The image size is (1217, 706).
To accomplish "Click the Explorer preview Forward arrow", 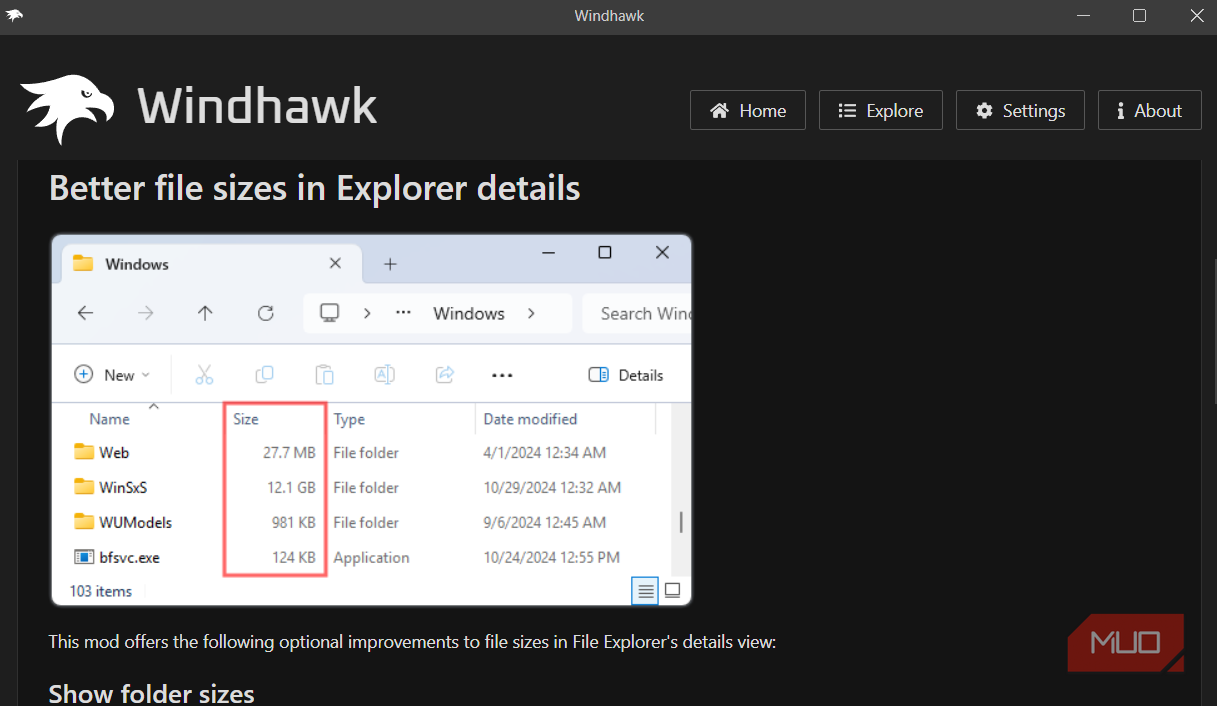I will [x=146, y=313].
